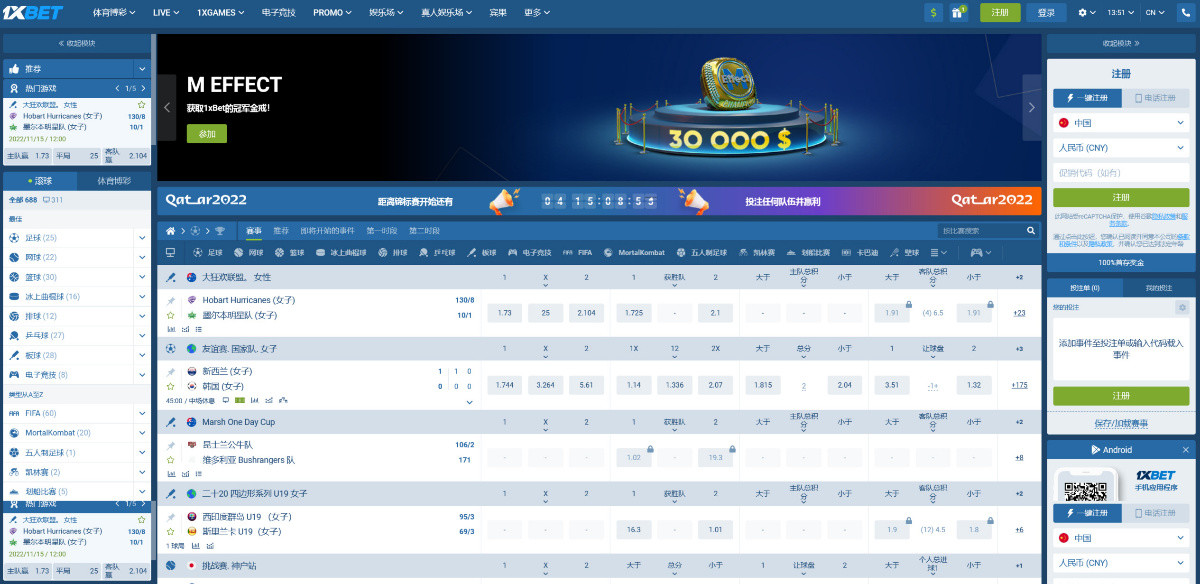Click the trophy icon in events breadcrumb
This screenshot has width=1200, height=584.
tap(219, 231)
